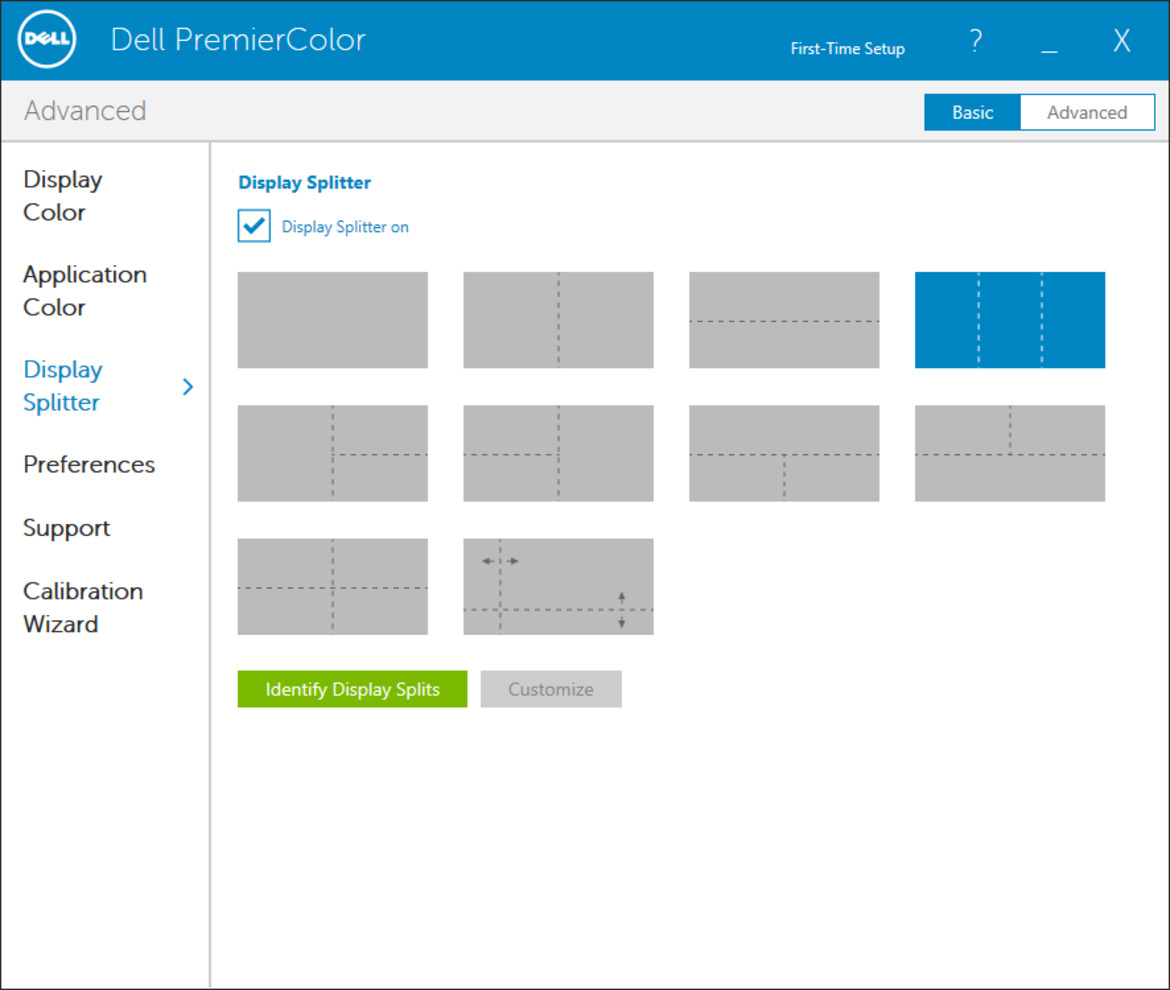Select the two-column vertical split layout
Image resolution: width=1170 pixels, height=990 pixels.
(x=558, y=320)
